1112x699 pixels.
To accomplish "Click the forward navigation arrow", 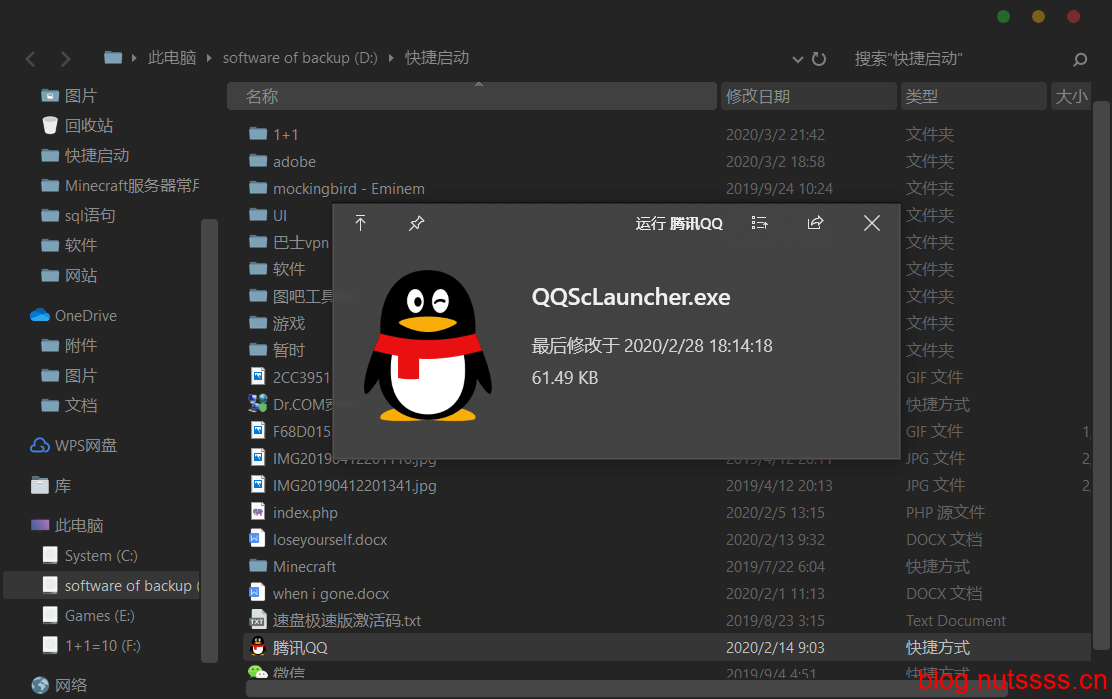I will (x=65, y=59).
